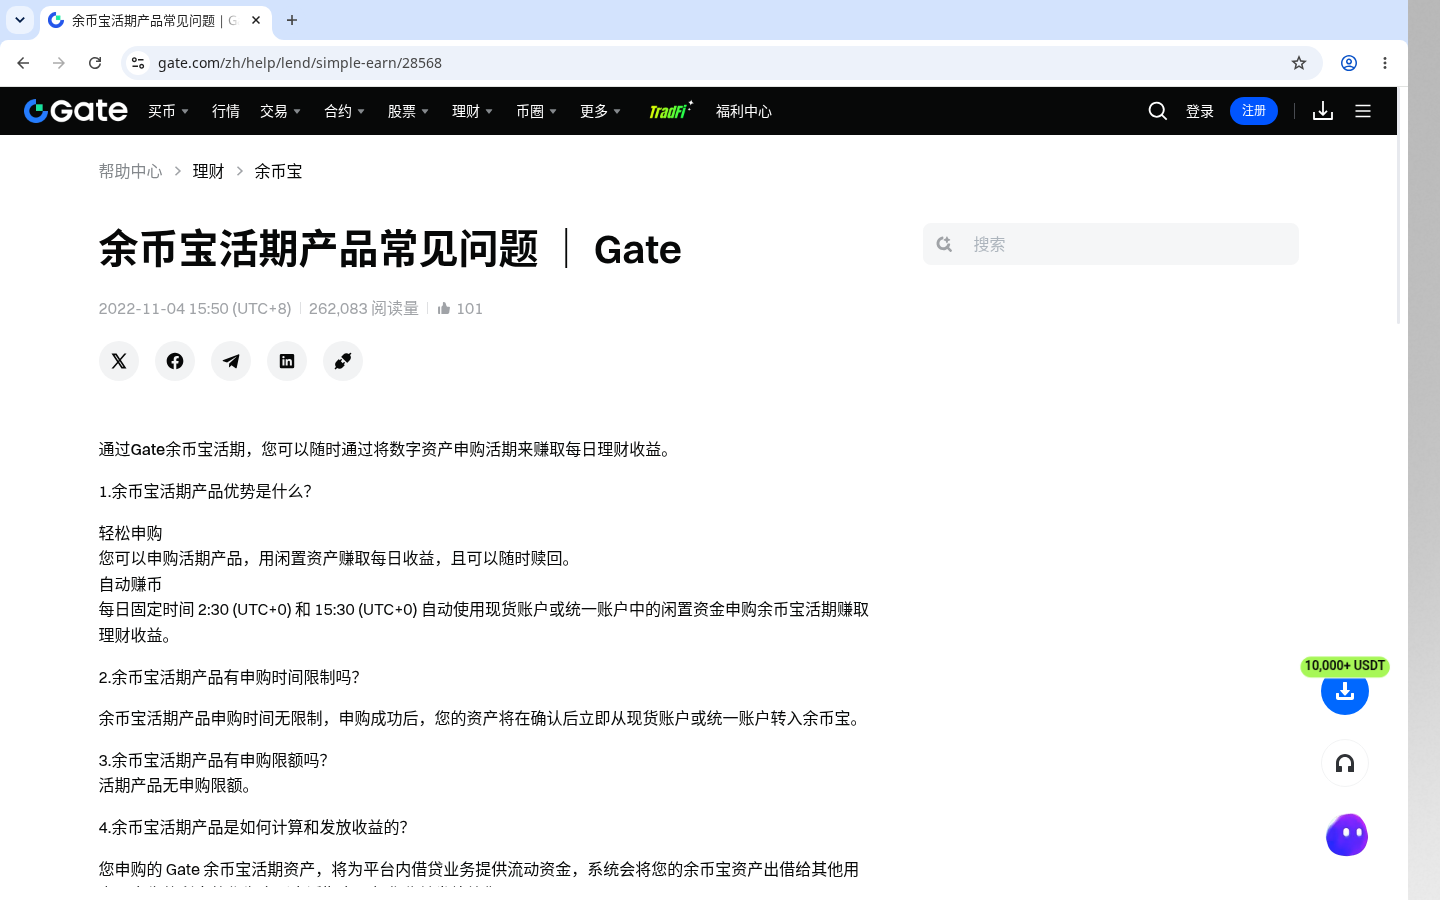Share article on Facebook
The width and height of the screenshot is (1440, 900).
pyautogui.click(x=175, y=361)
